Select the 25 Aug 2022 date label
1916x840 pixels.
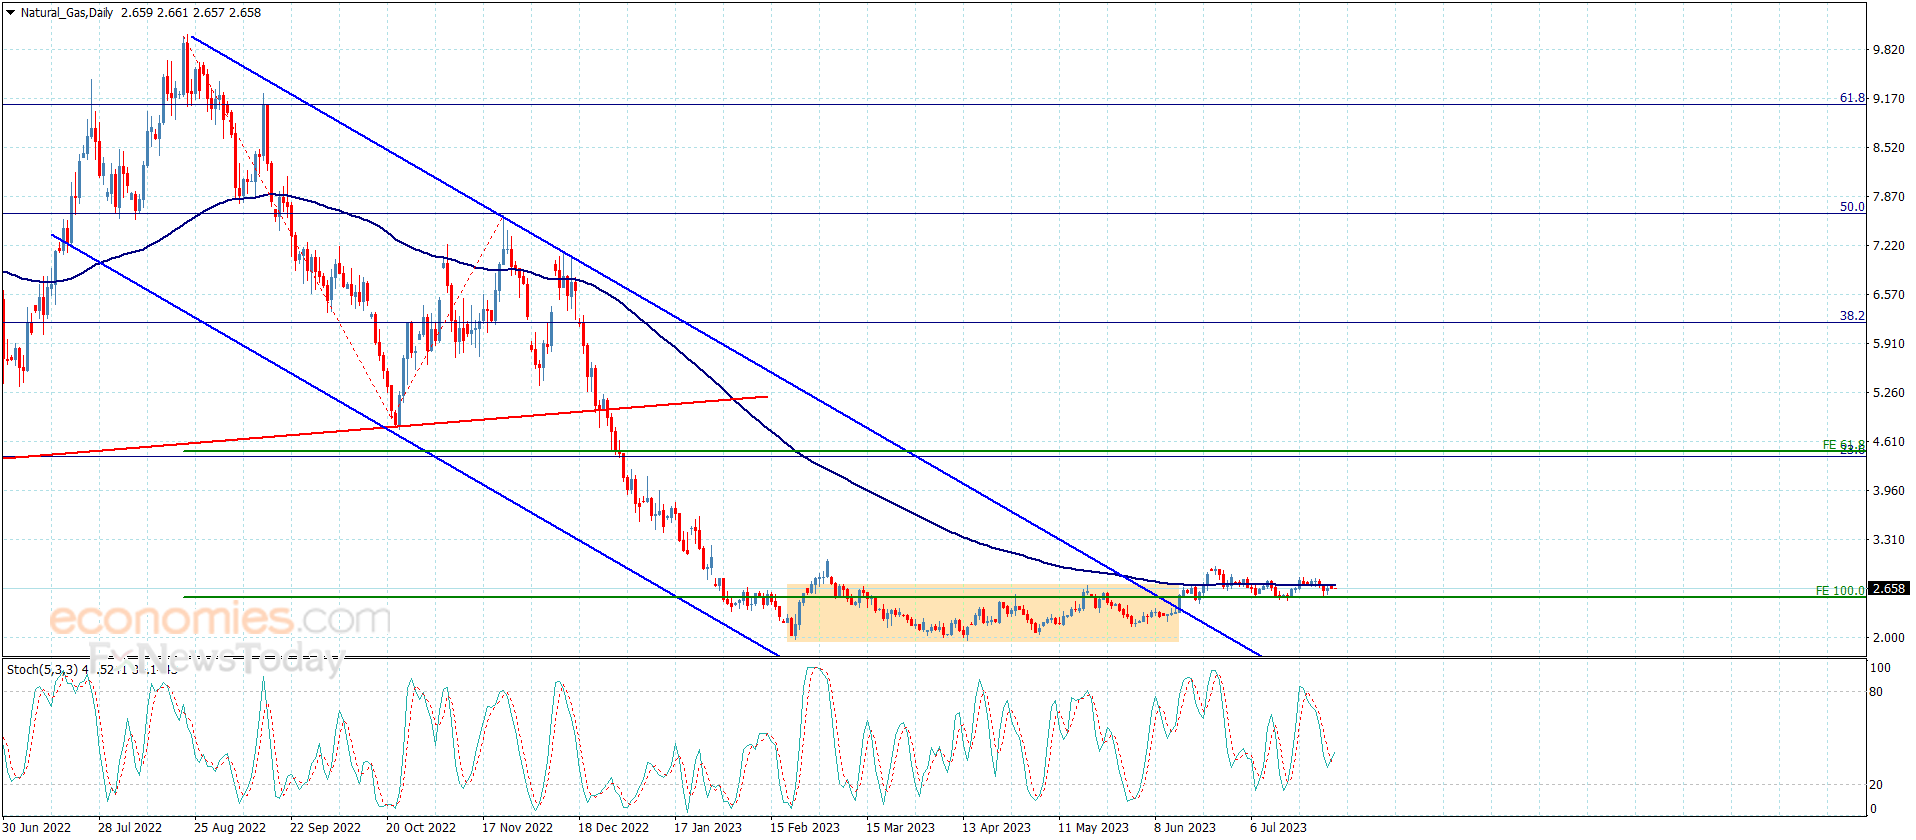[x=230, y=827]
